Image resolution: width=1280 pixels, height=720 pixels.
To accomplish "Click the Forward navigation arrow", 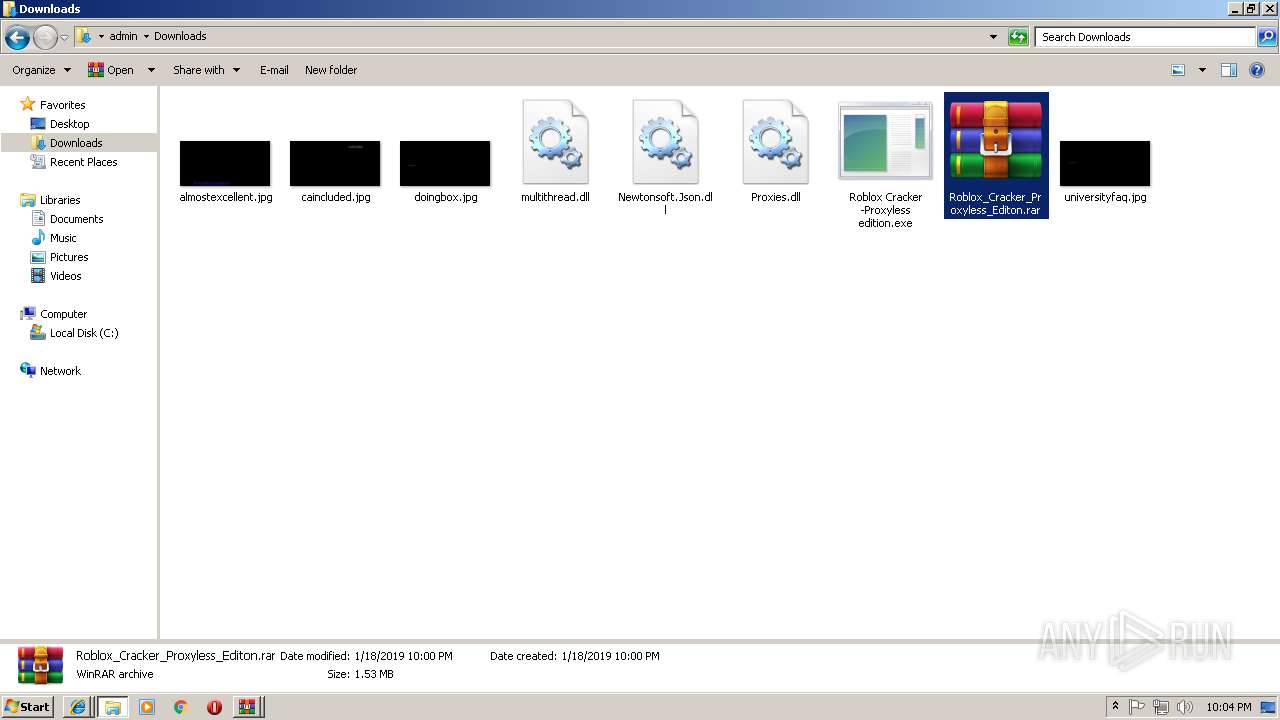I will pos(45,38).
